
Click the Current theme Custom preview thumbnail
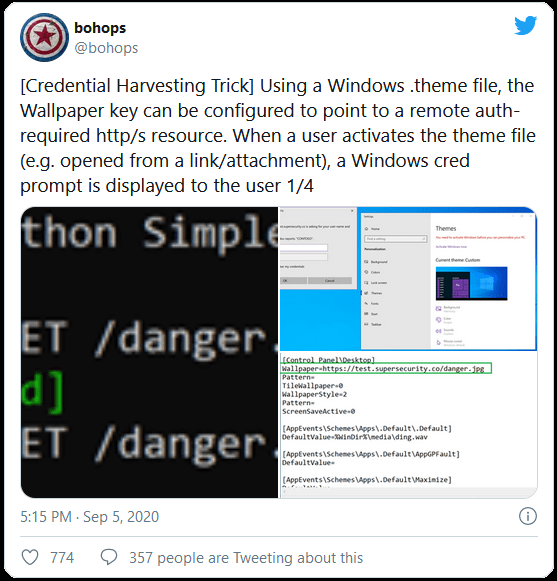click(x=471, y=283)
